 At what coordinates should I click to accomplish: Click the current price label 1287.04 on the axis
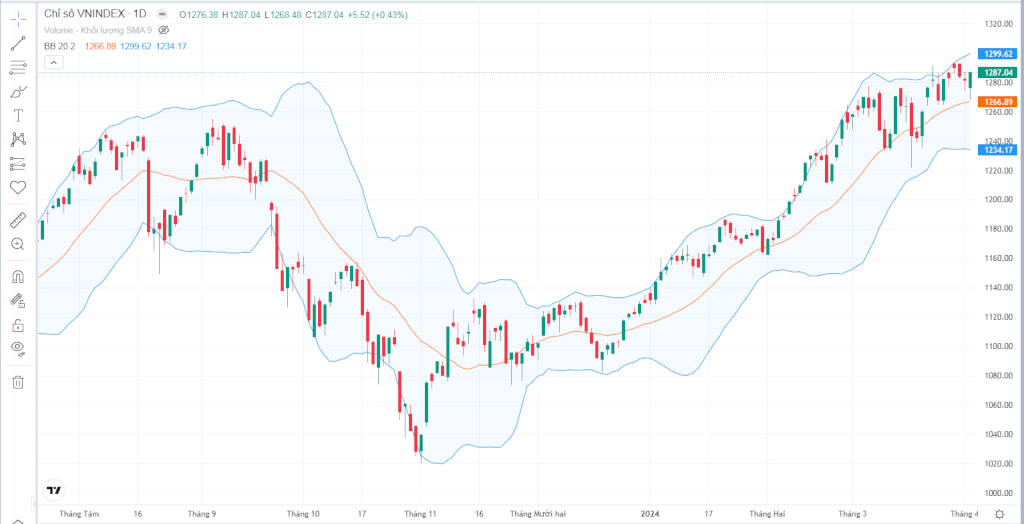[x=996, y=73]
